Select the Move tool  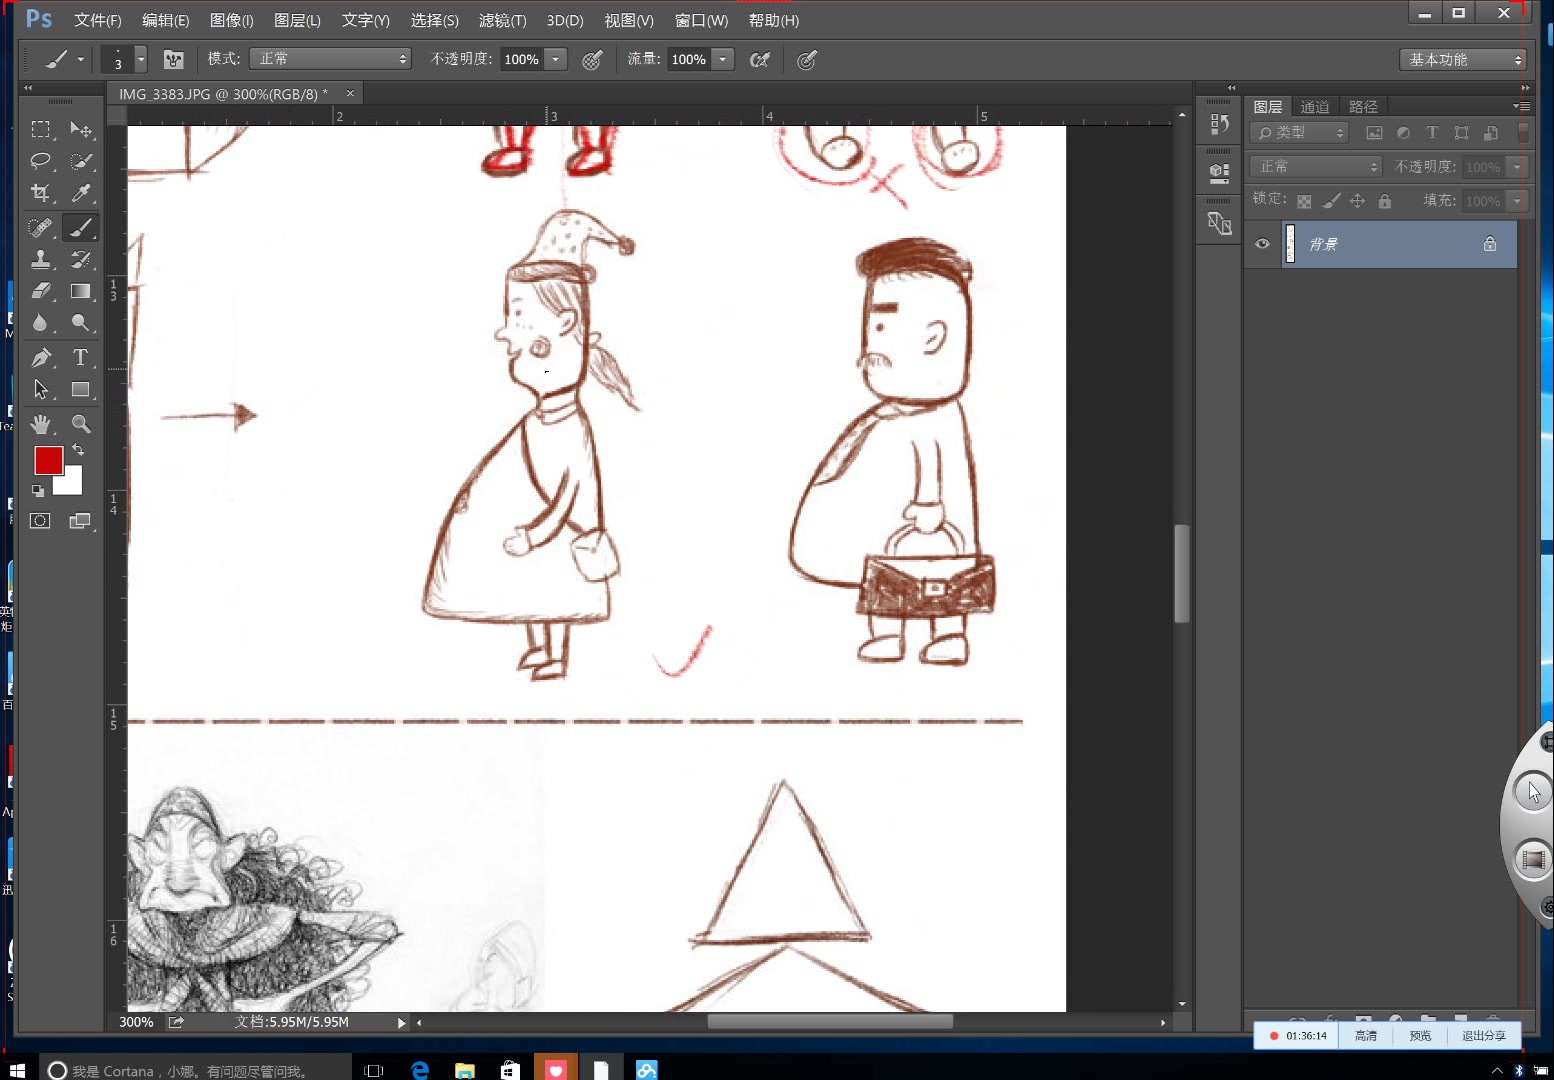81,129
